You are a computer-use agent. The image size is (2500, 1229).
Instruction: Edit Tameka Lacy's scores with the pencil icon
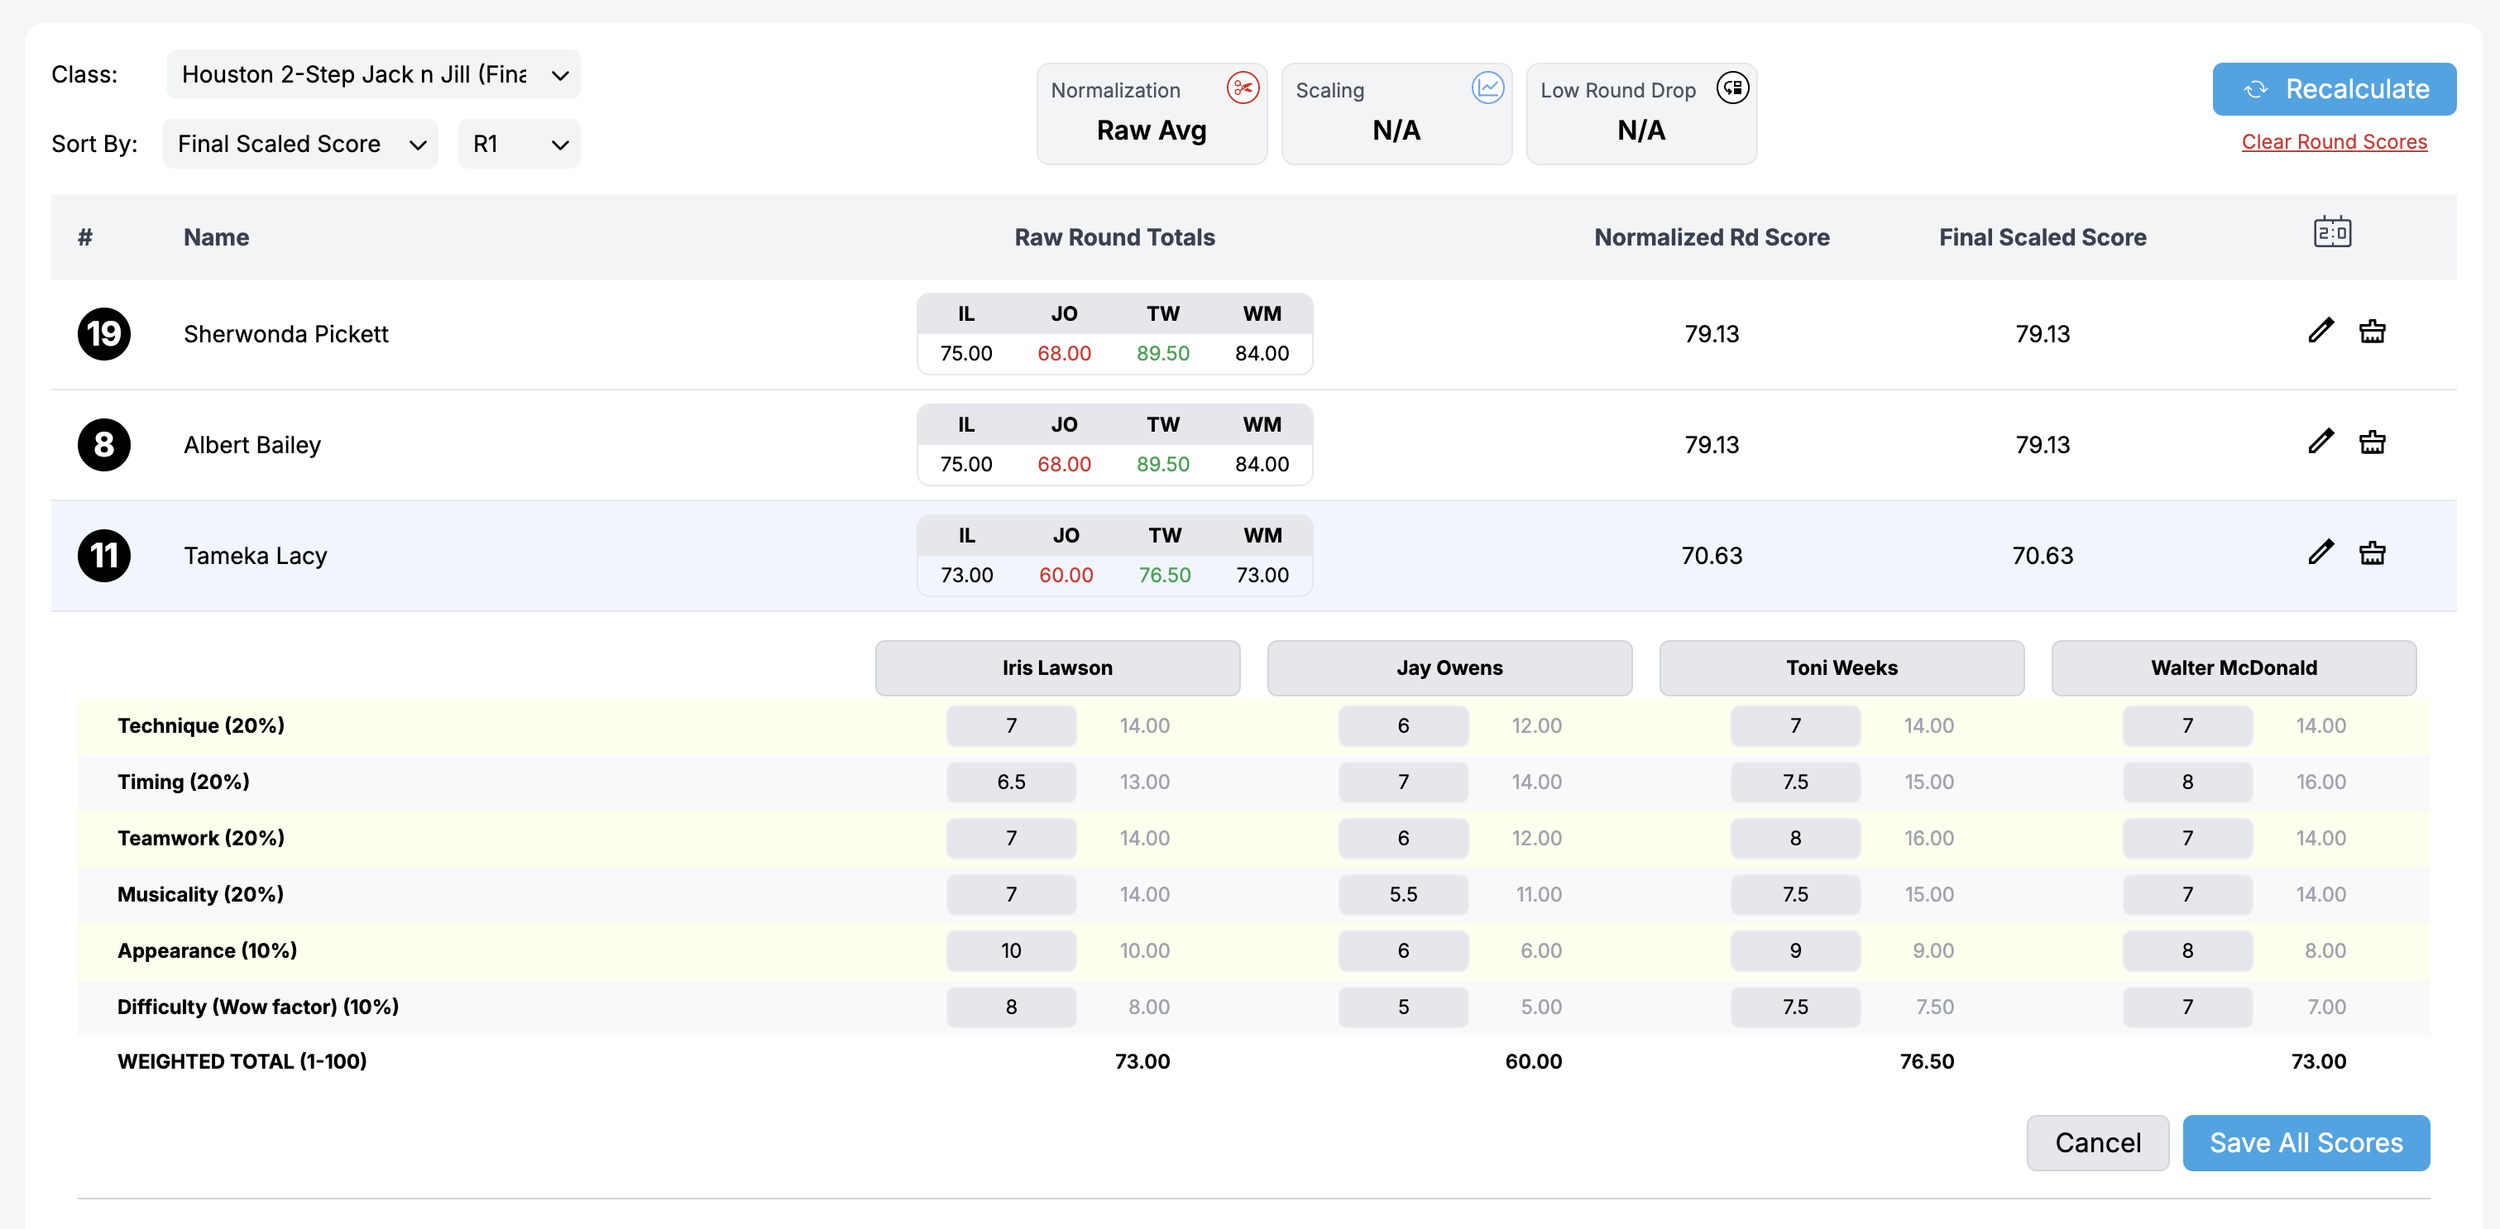coord(2321,552)
